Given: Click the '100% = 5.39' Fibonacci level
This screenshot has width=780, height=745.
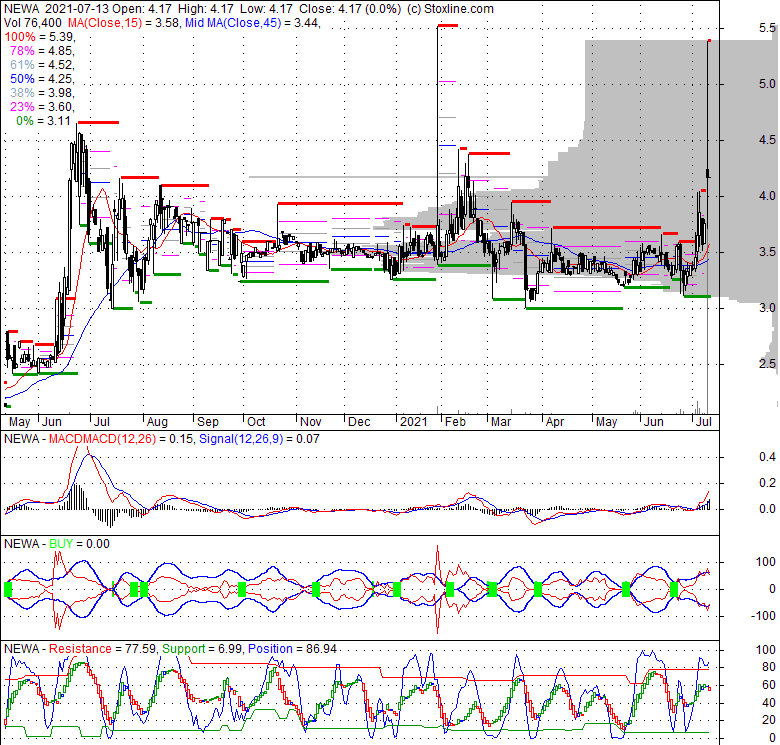Looking at the screenshot, I should 39,37.
